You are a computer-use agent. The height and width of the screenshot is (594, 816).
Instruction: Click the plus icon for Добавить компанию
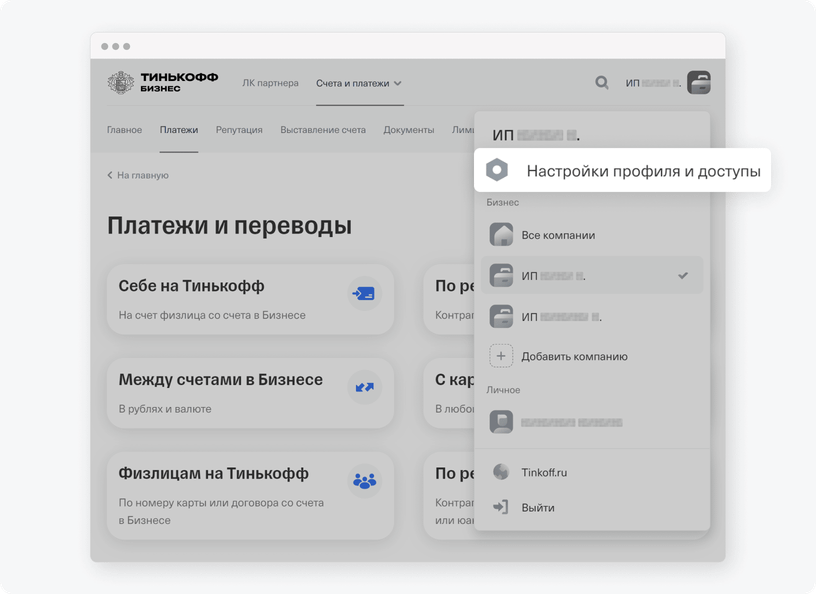click(x=501, y=356)
